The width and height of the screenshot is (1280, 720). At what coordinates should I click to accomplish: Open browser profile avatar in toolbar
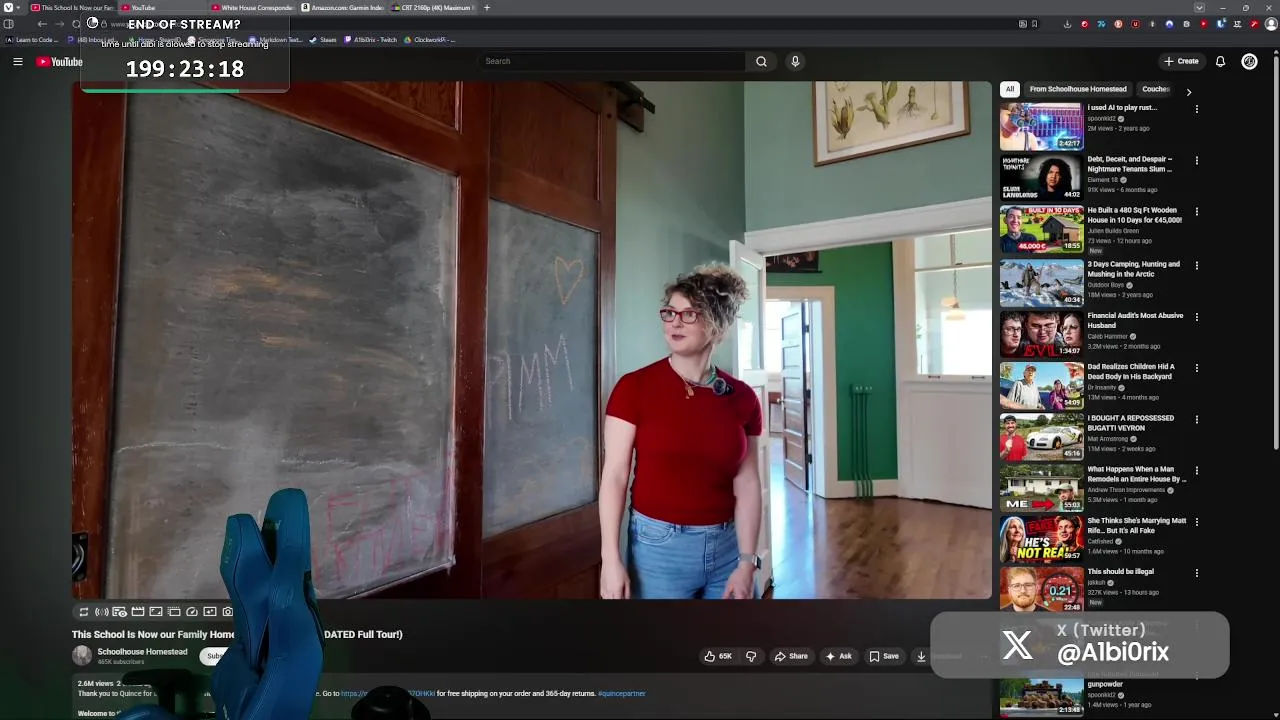1271,24
